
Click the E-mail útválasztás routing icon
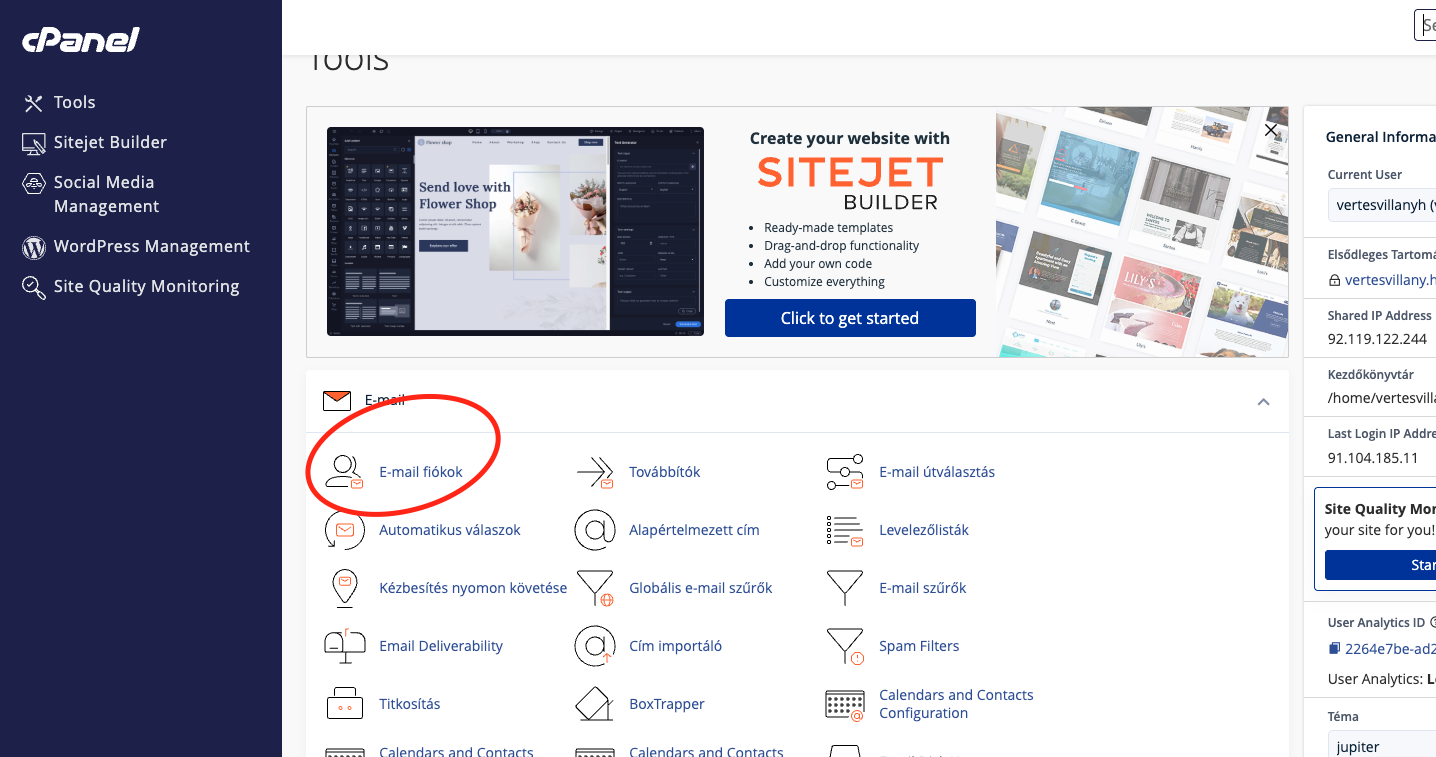pos(845,472)
